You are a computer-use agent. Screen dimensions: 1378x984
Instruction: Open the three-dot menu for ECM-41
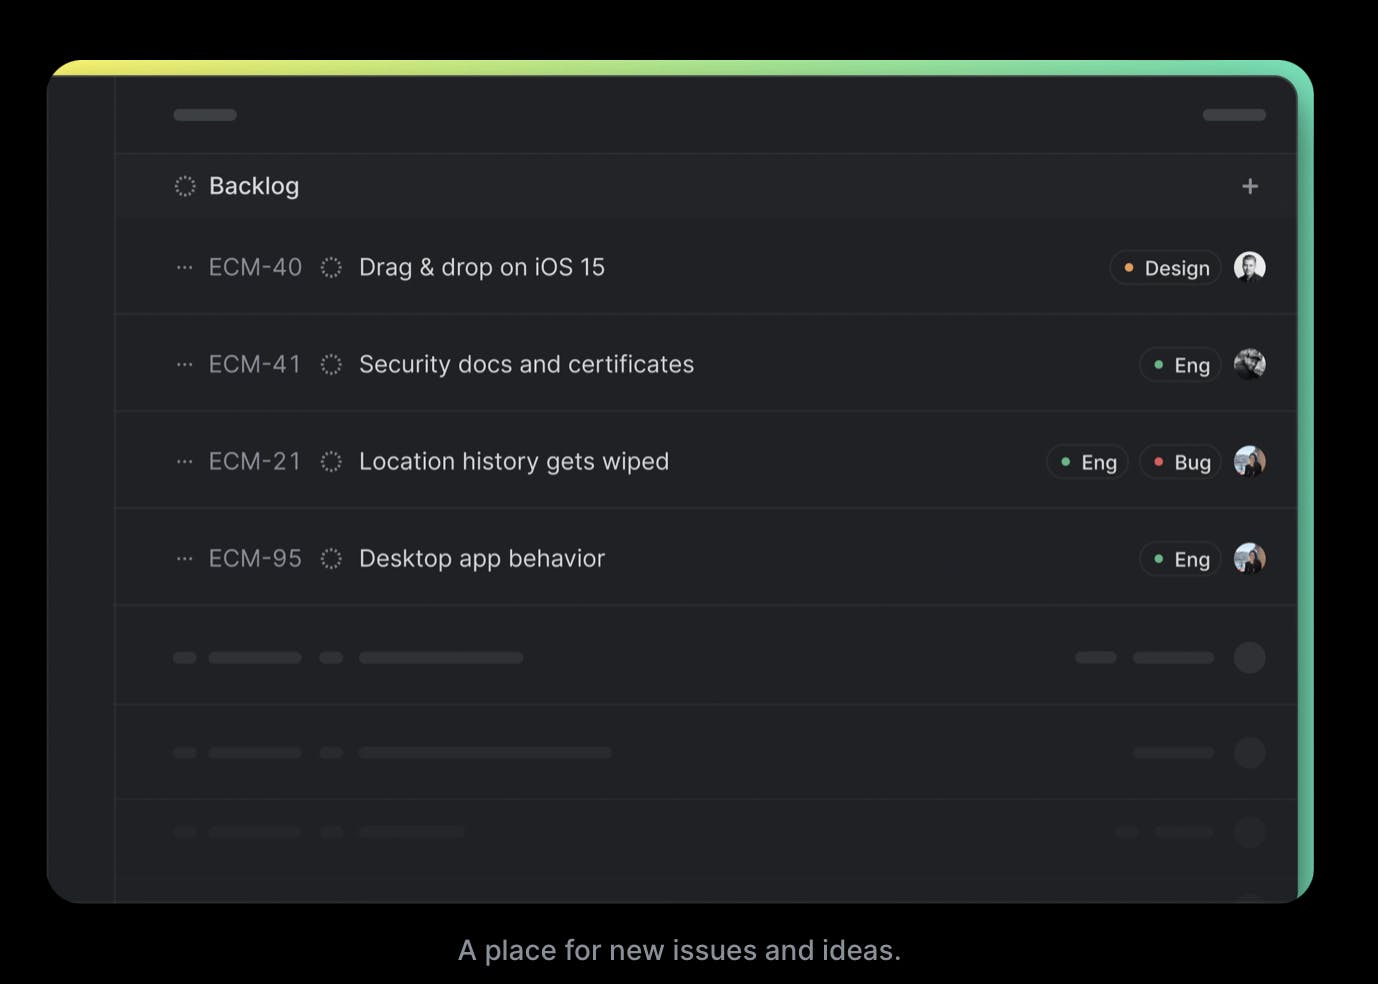click(x=184, y=364)
